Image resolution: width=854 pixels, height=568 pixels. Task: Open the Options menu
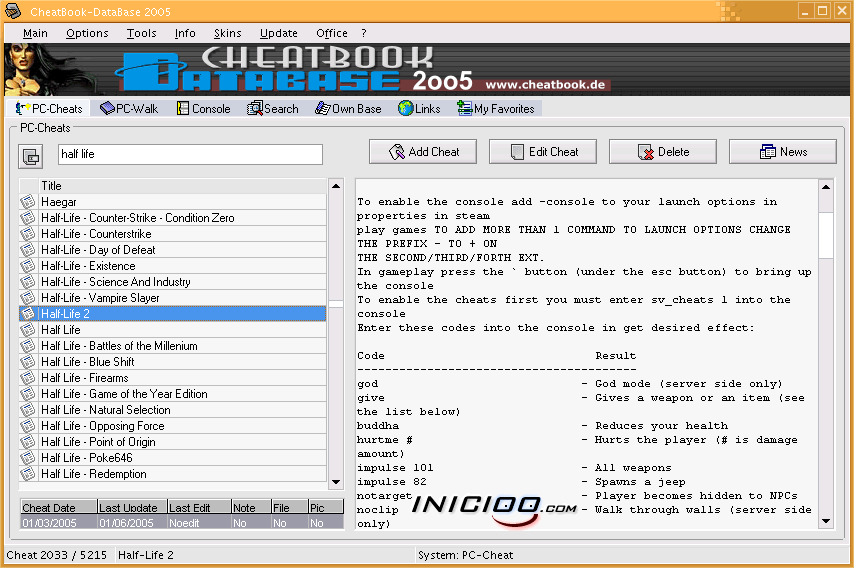point(87,33)
